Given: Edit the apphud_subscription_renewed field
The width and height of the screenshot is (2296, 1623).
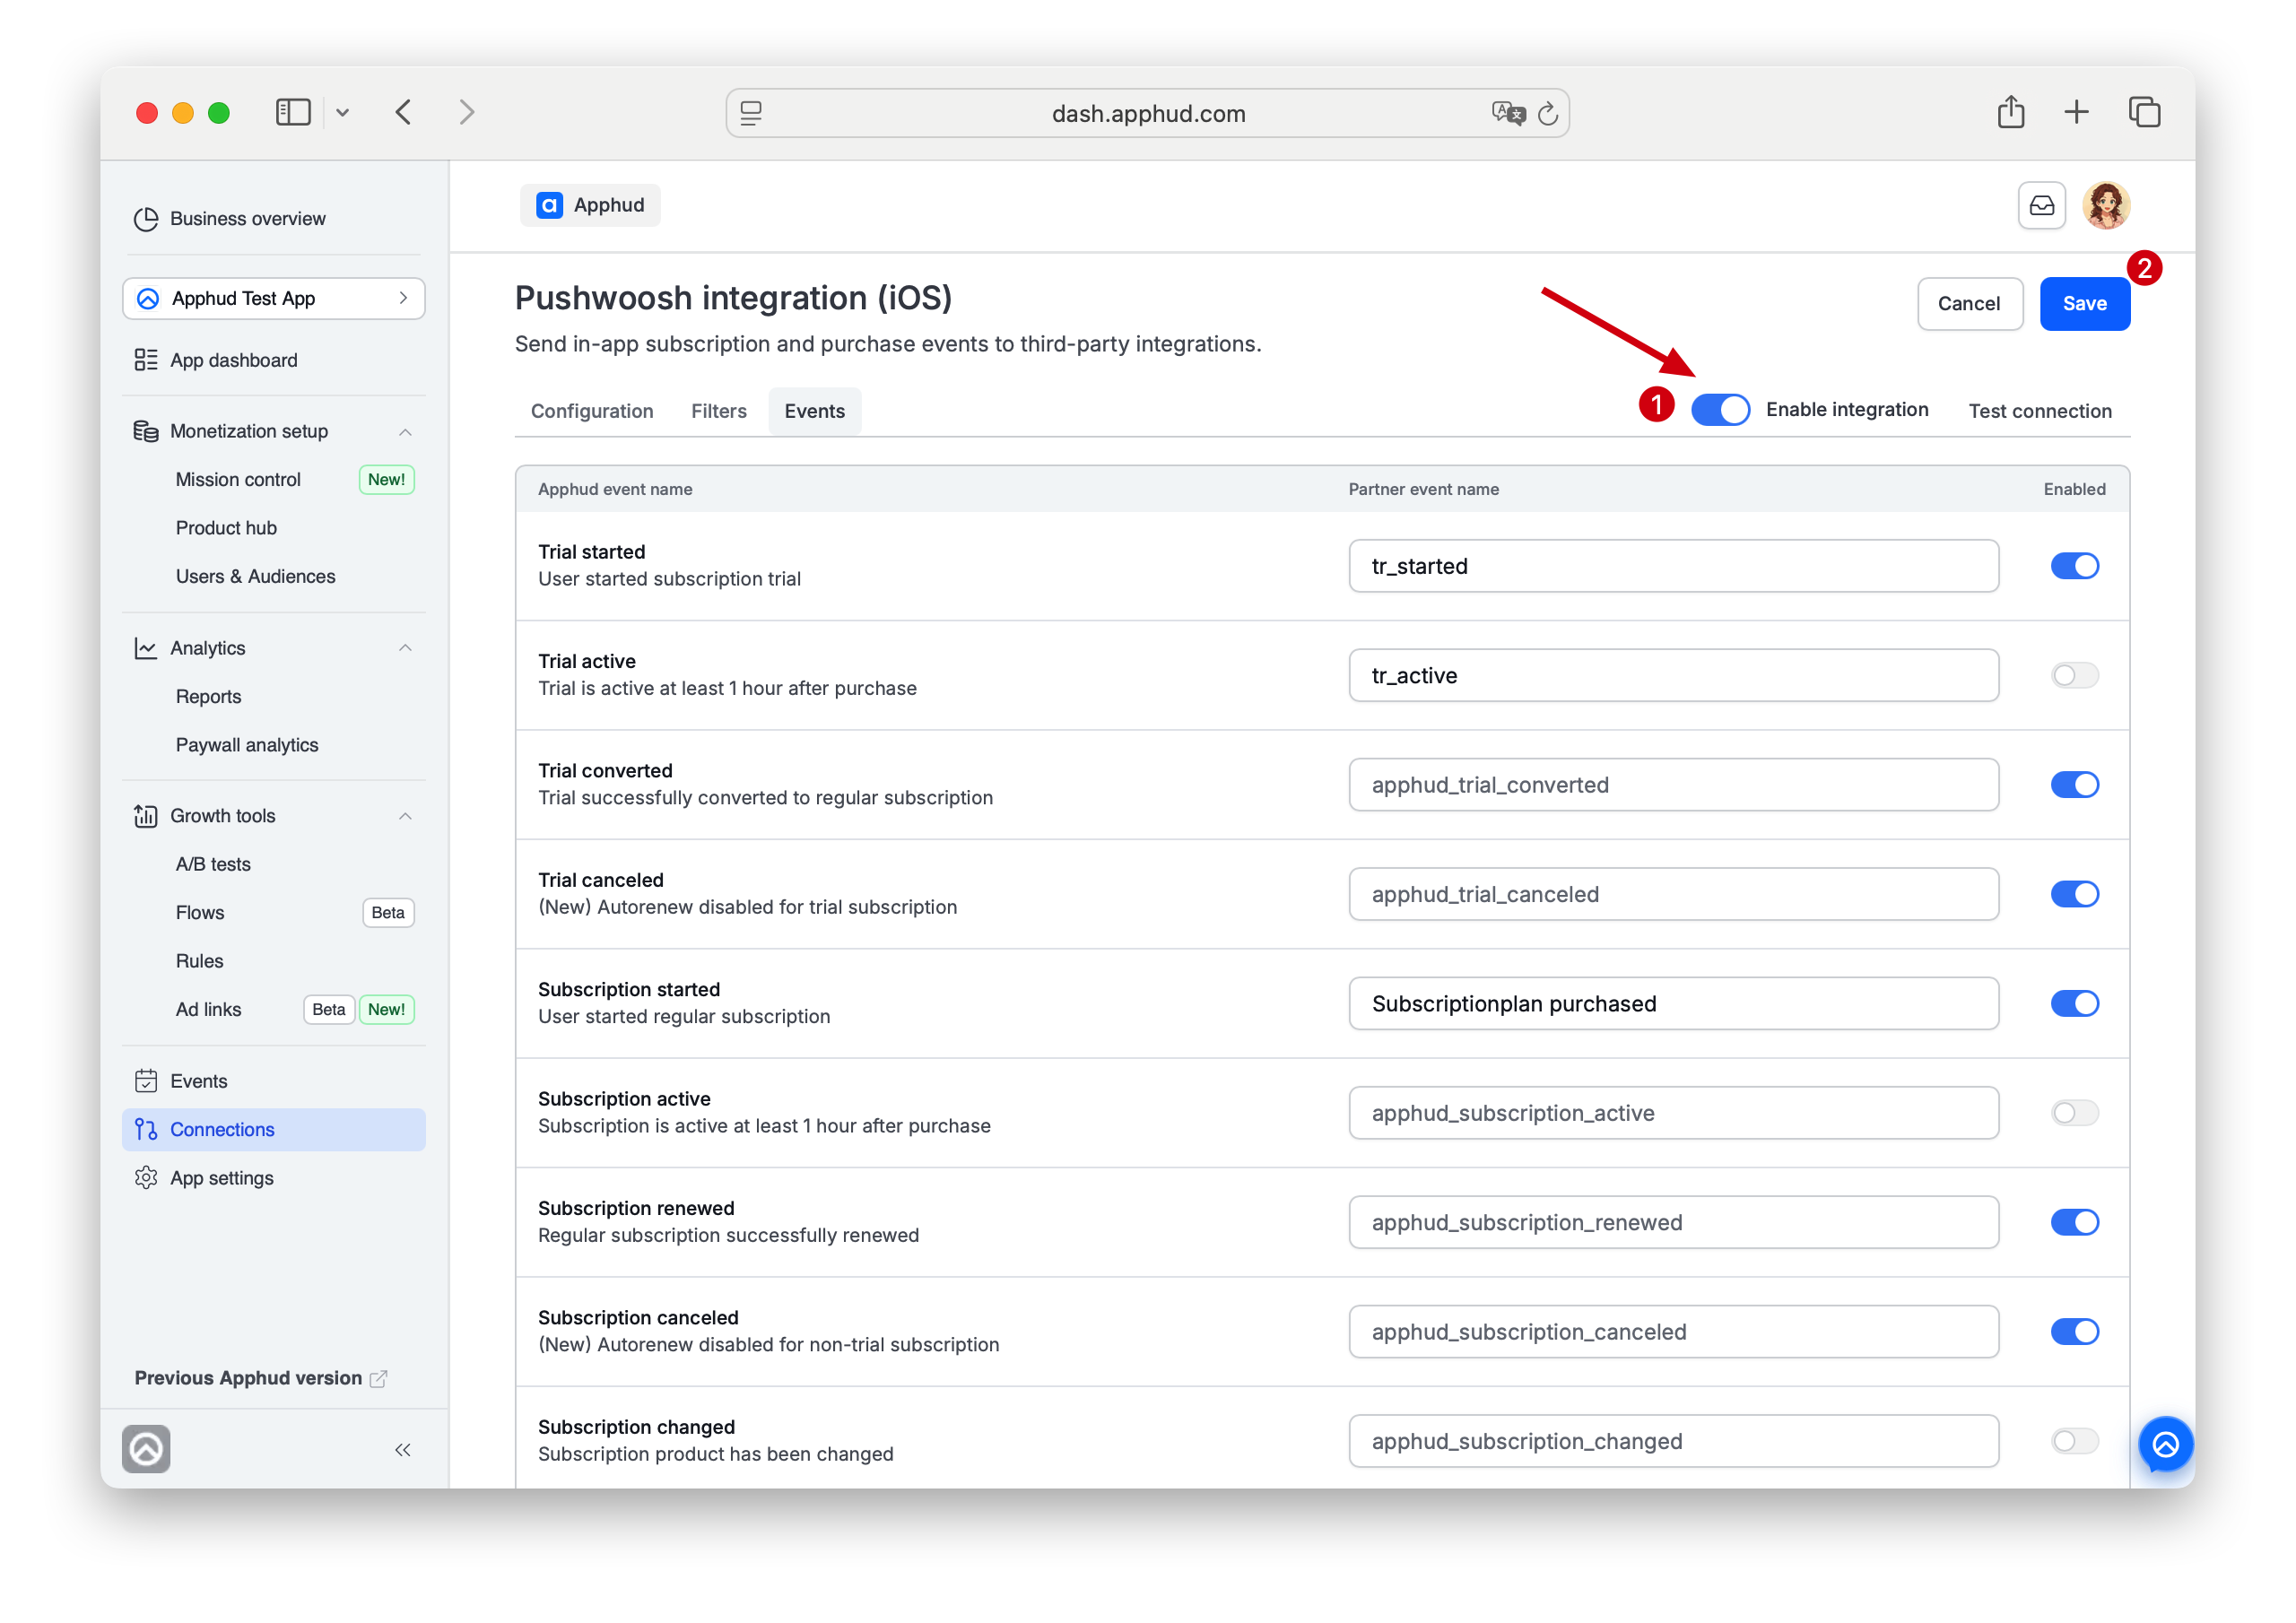Looking at the screenshot, I should pos(1673,1222).
